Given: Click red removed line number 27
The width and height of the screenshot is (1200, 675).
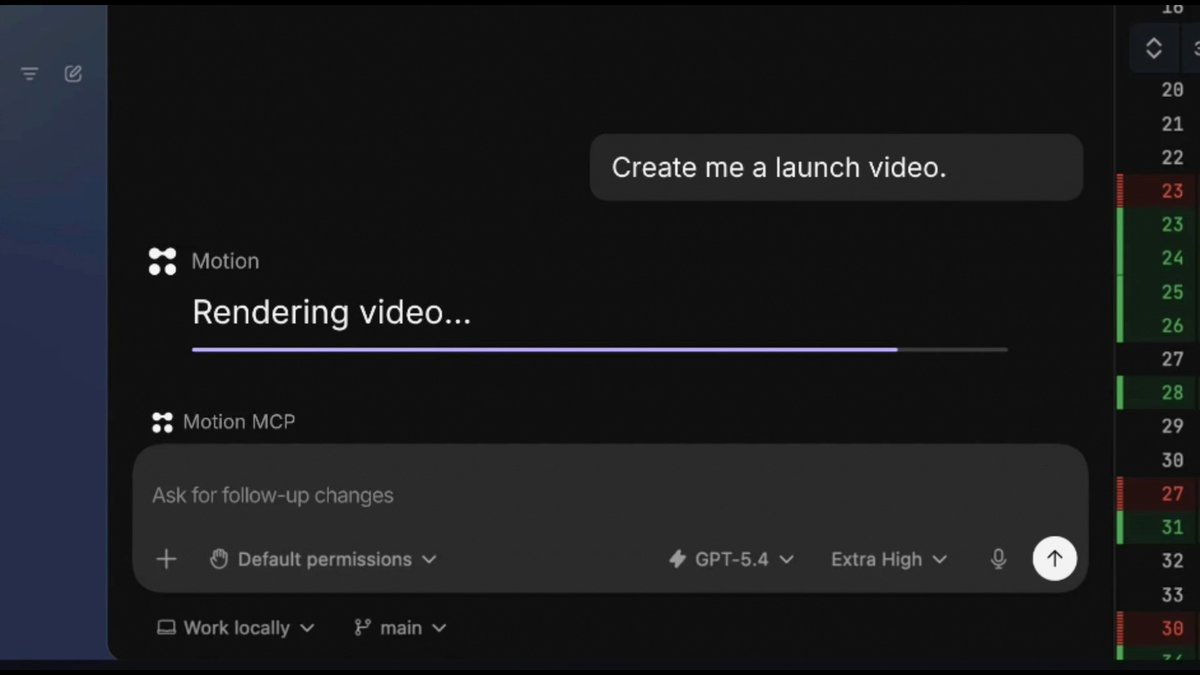Looking at the screenshot, I should point(1172,494).
